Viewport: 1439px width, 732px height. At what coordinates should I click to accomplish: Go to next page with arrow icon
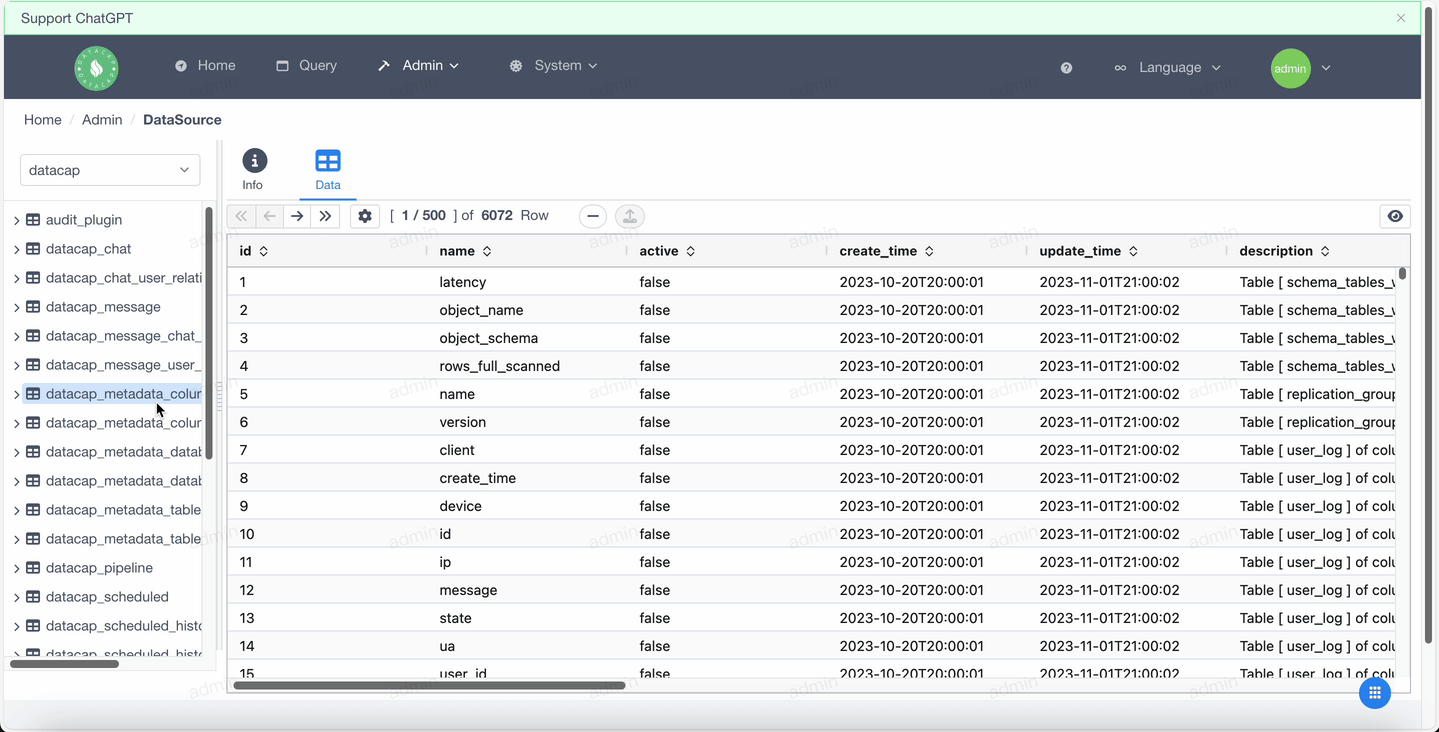[296, 215]
